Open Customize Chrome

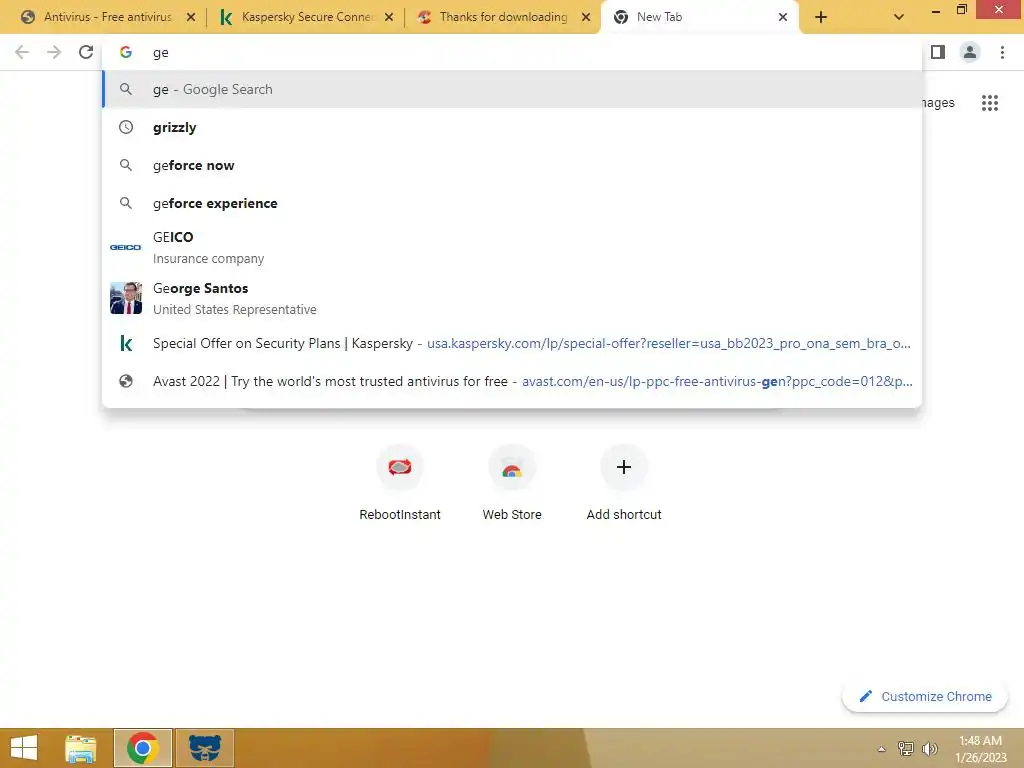point(925,697)
